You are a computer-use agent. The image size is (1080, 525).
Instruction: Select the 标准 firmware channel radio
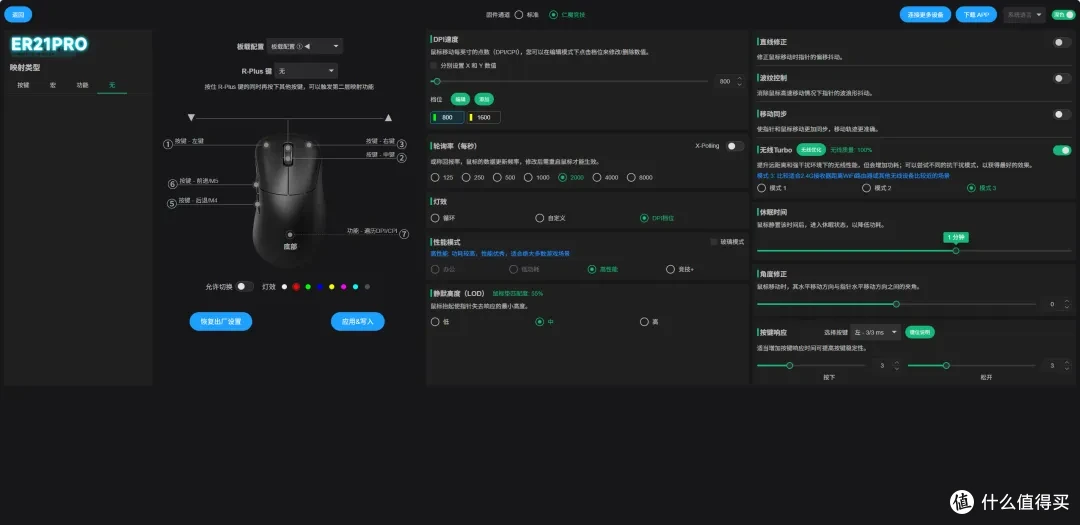(x=519, y=14)
